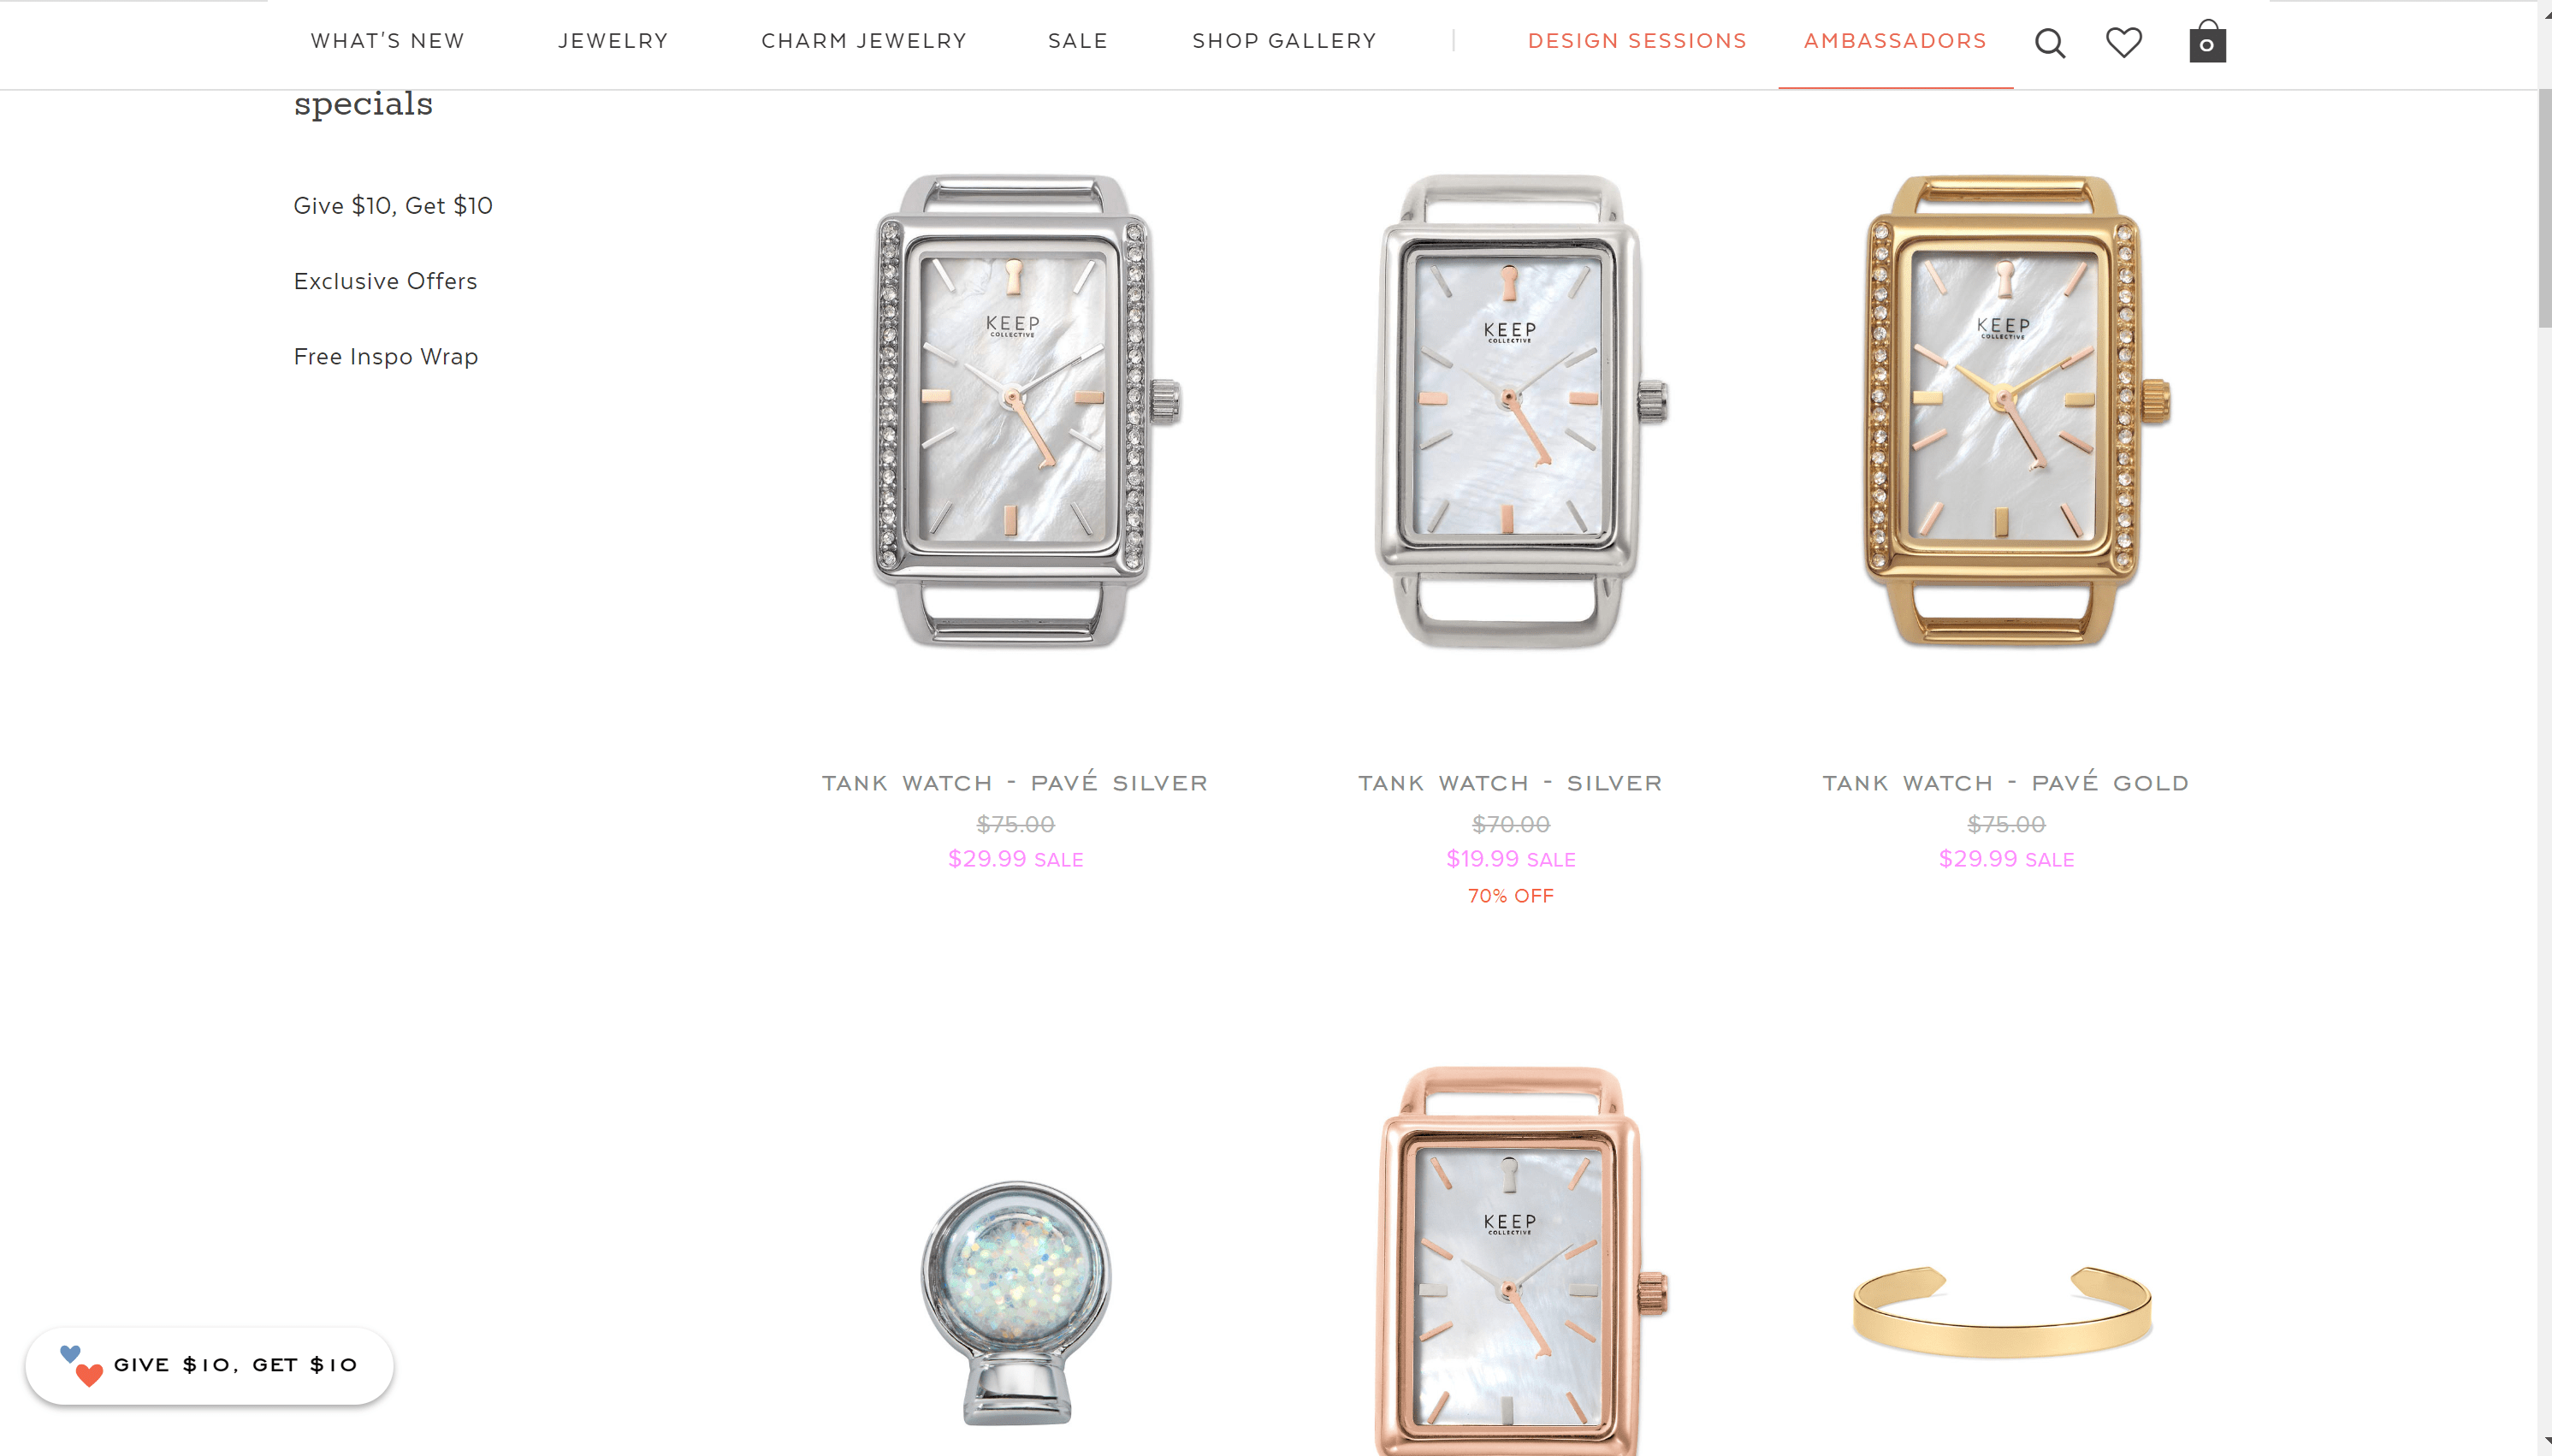Open the Give $10, Get $10 sidebar link

pos(393,206)
